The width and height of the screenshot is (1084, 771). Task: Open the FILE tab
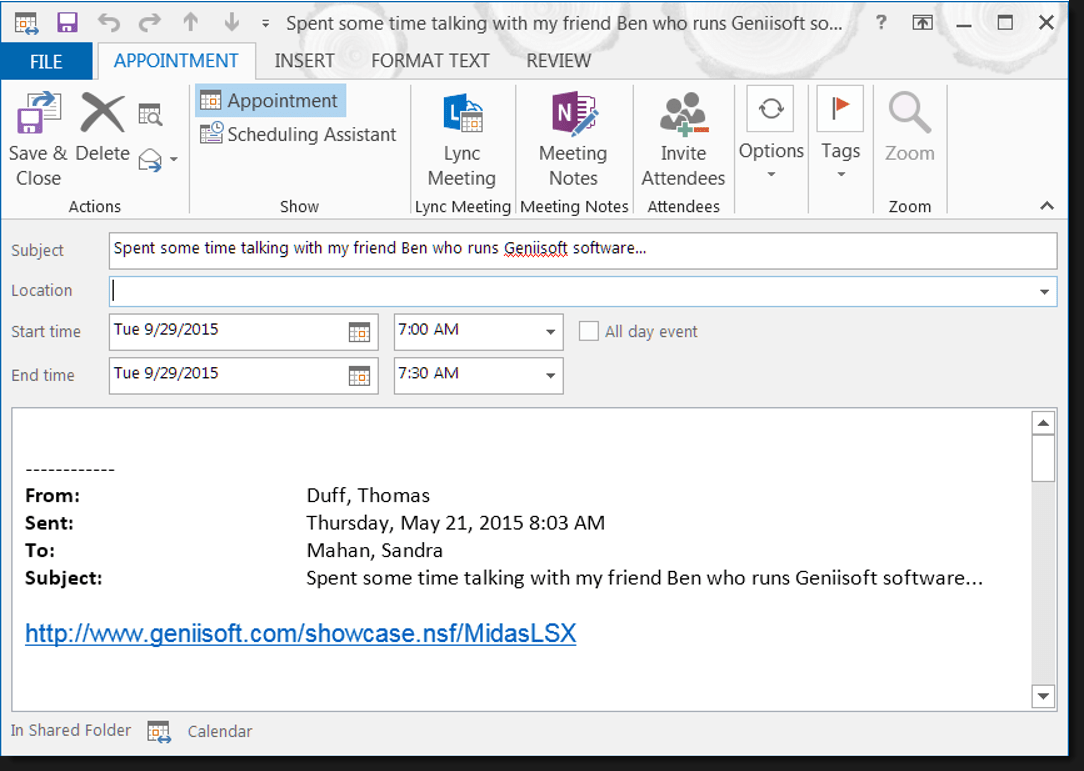coord(46,62)
